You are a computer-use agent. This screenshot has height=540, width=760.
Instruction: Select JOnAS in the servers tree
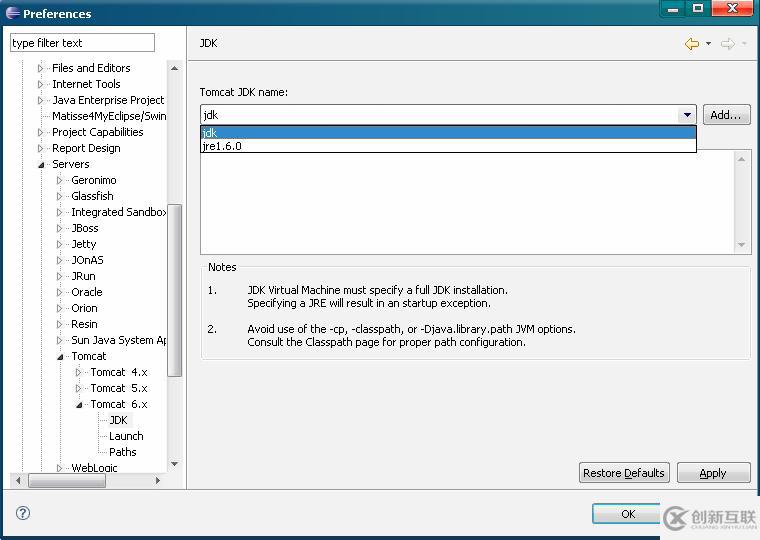click(x=87, y=260)
